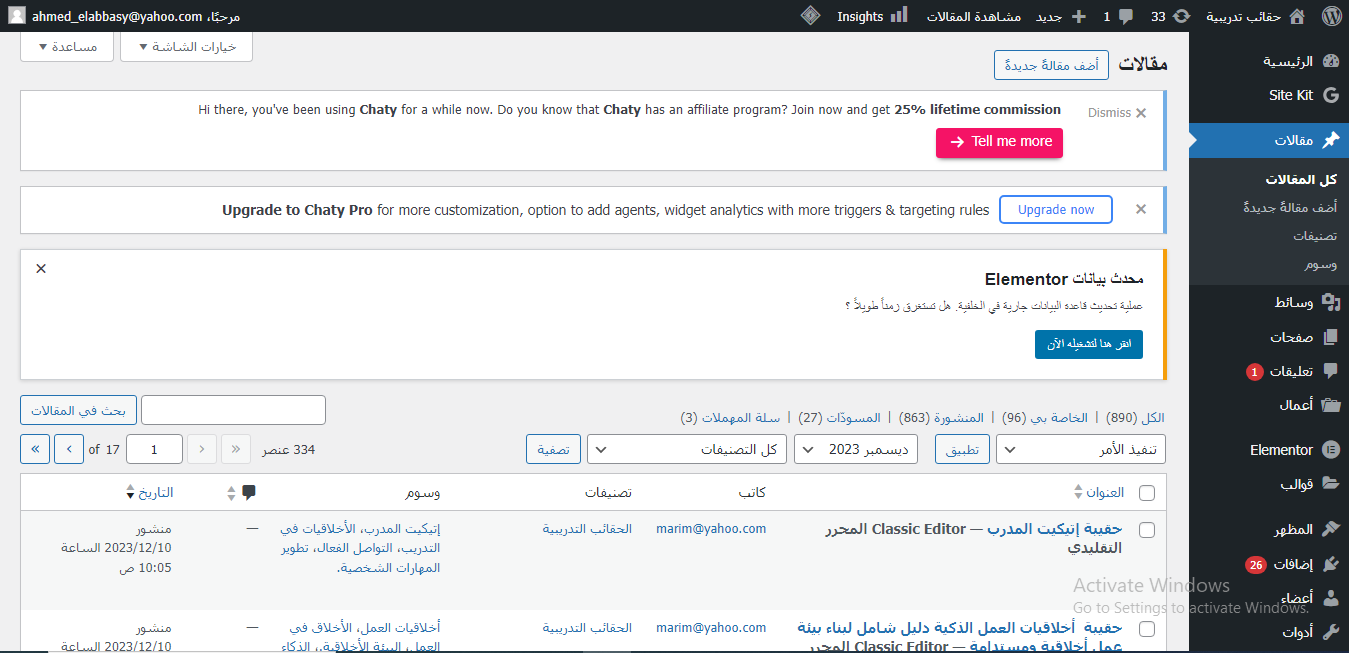Click the مشاهدة المقالات admin bar link

[x=974, y=17]
